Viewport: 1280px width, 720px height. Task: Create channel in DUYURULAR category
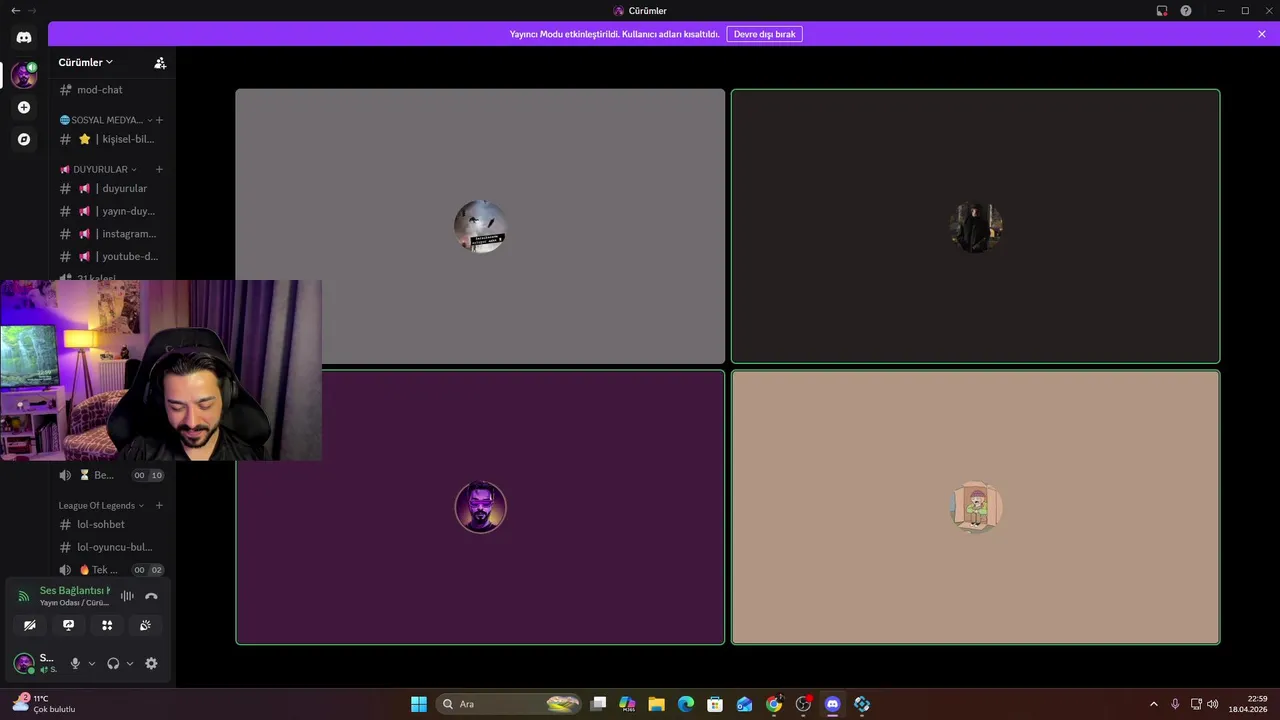click(159, 169)
